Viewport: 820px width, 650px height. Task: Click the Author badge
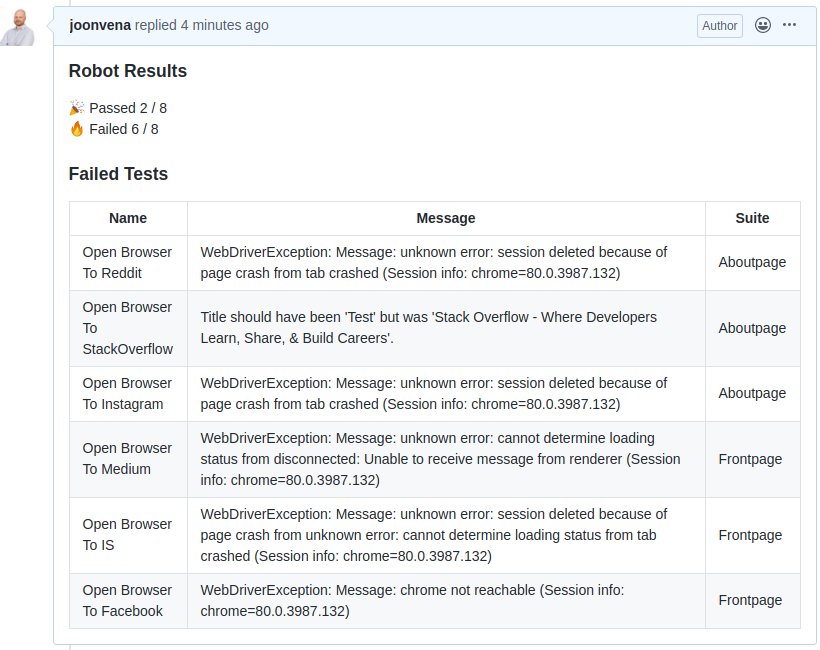click(x=720, y=26)
